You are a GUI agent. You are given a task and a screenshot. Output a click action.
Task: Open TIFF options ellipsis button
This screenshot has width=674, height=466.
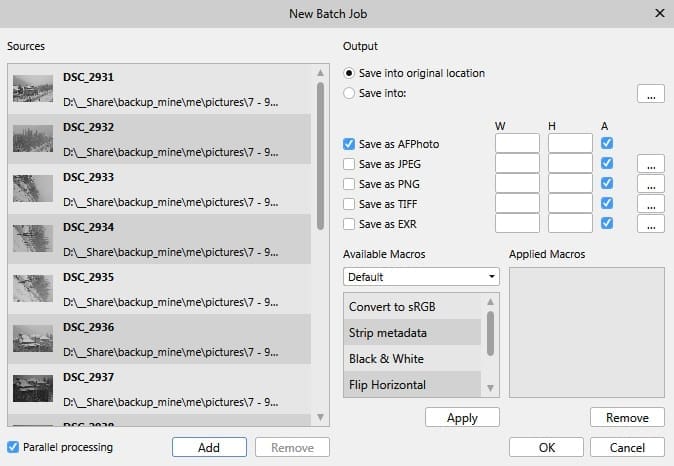[651, 204]
